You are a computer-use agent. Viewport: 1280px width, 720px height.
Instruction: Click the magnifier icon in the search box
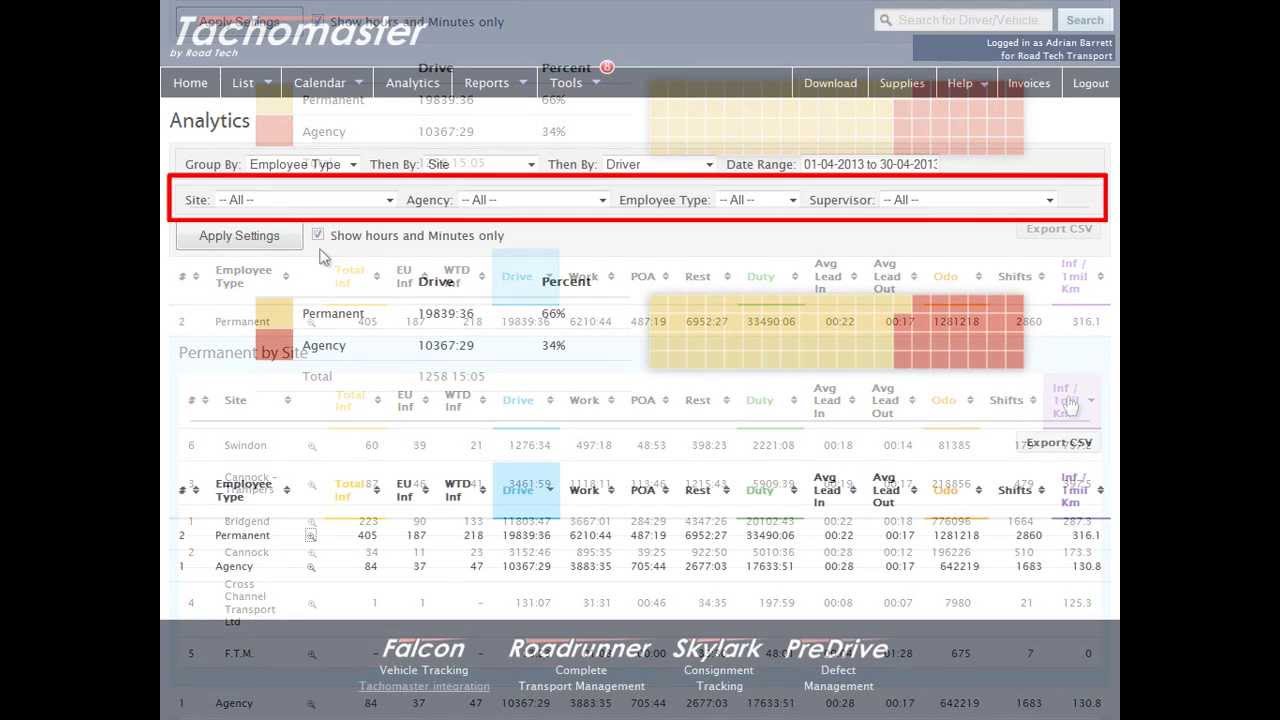click(884, 20)
